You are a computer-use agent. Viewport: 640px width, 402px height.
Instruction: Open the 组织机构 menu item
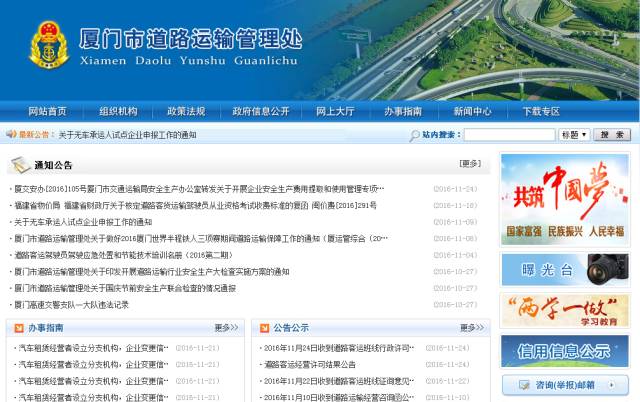click(118, 111)
